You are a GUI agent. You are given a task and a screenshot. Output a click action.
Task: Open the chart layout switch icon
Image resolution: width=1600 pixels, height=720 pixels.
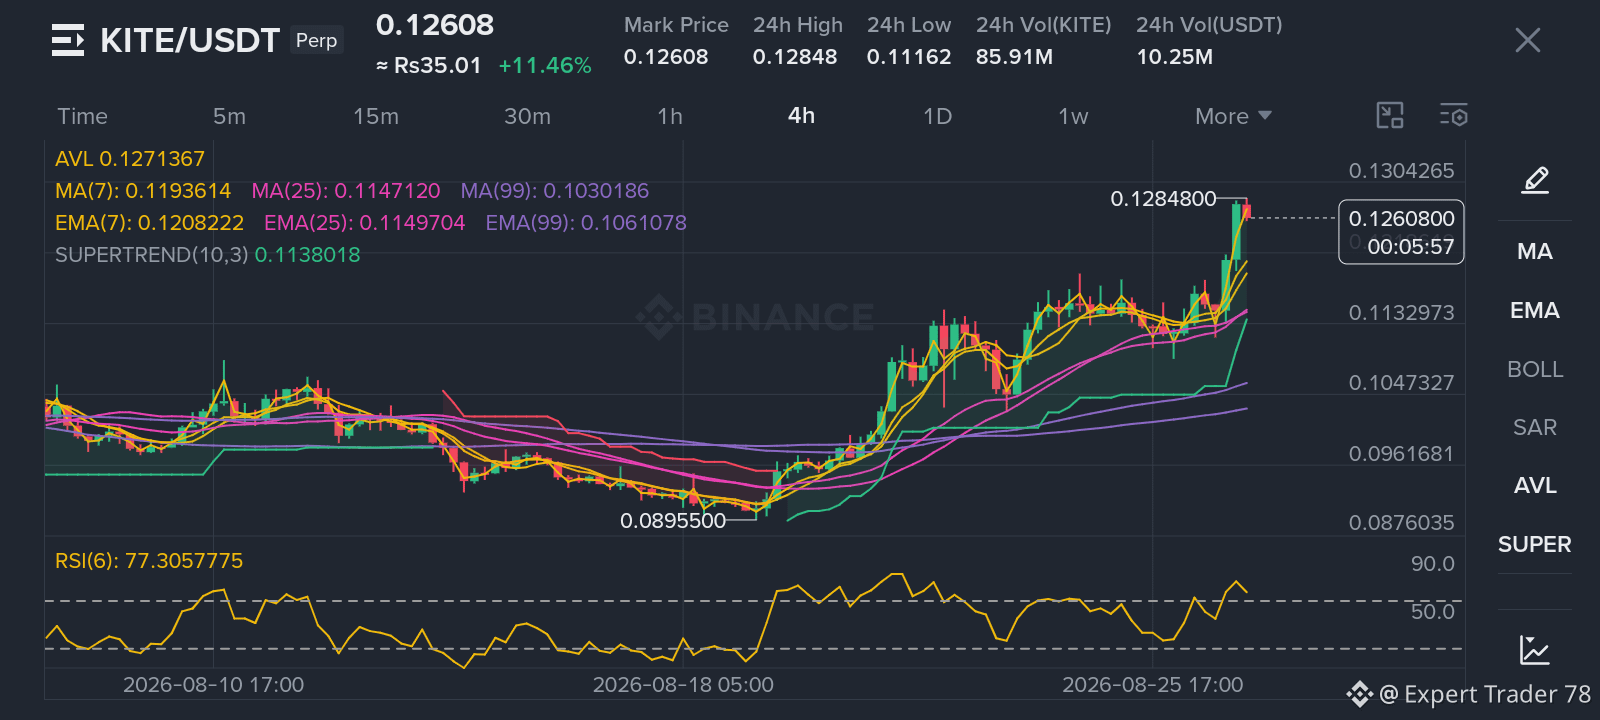tap(1390, 116)
